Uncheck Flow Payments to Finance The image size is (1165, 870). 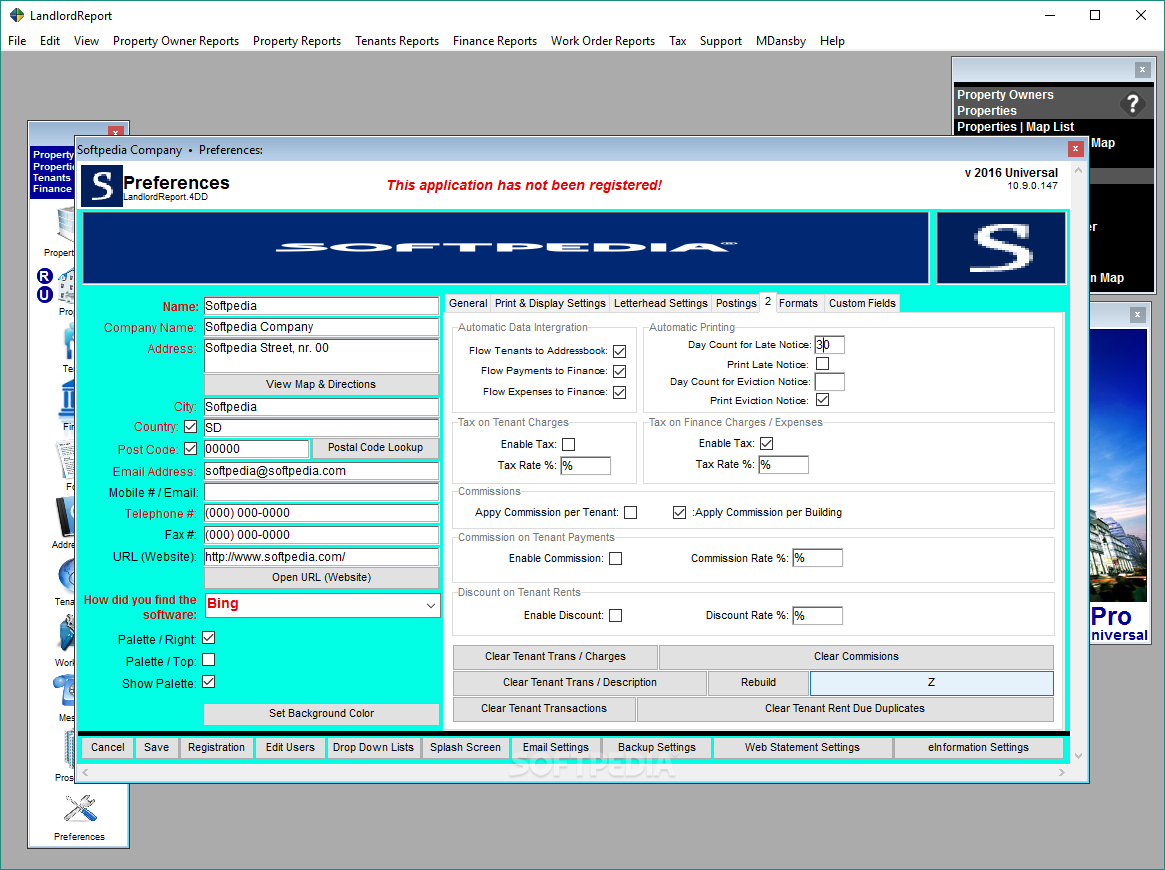coord(620,371)
